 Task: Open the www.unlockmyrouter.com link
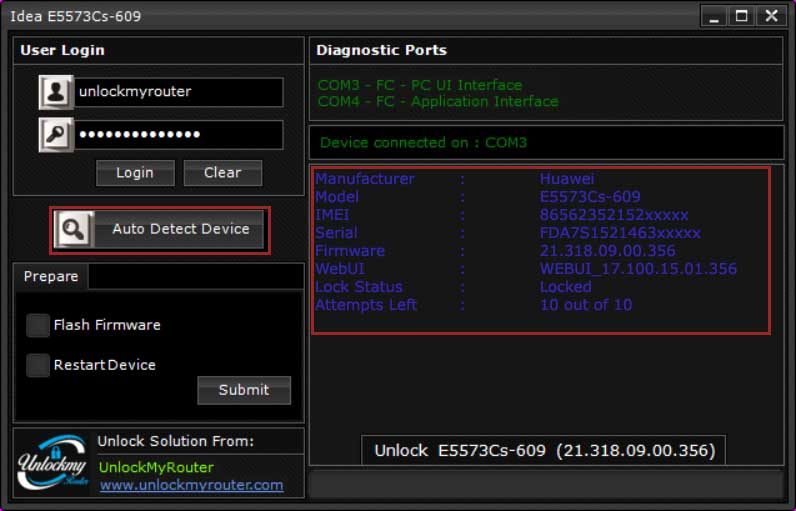191,485
